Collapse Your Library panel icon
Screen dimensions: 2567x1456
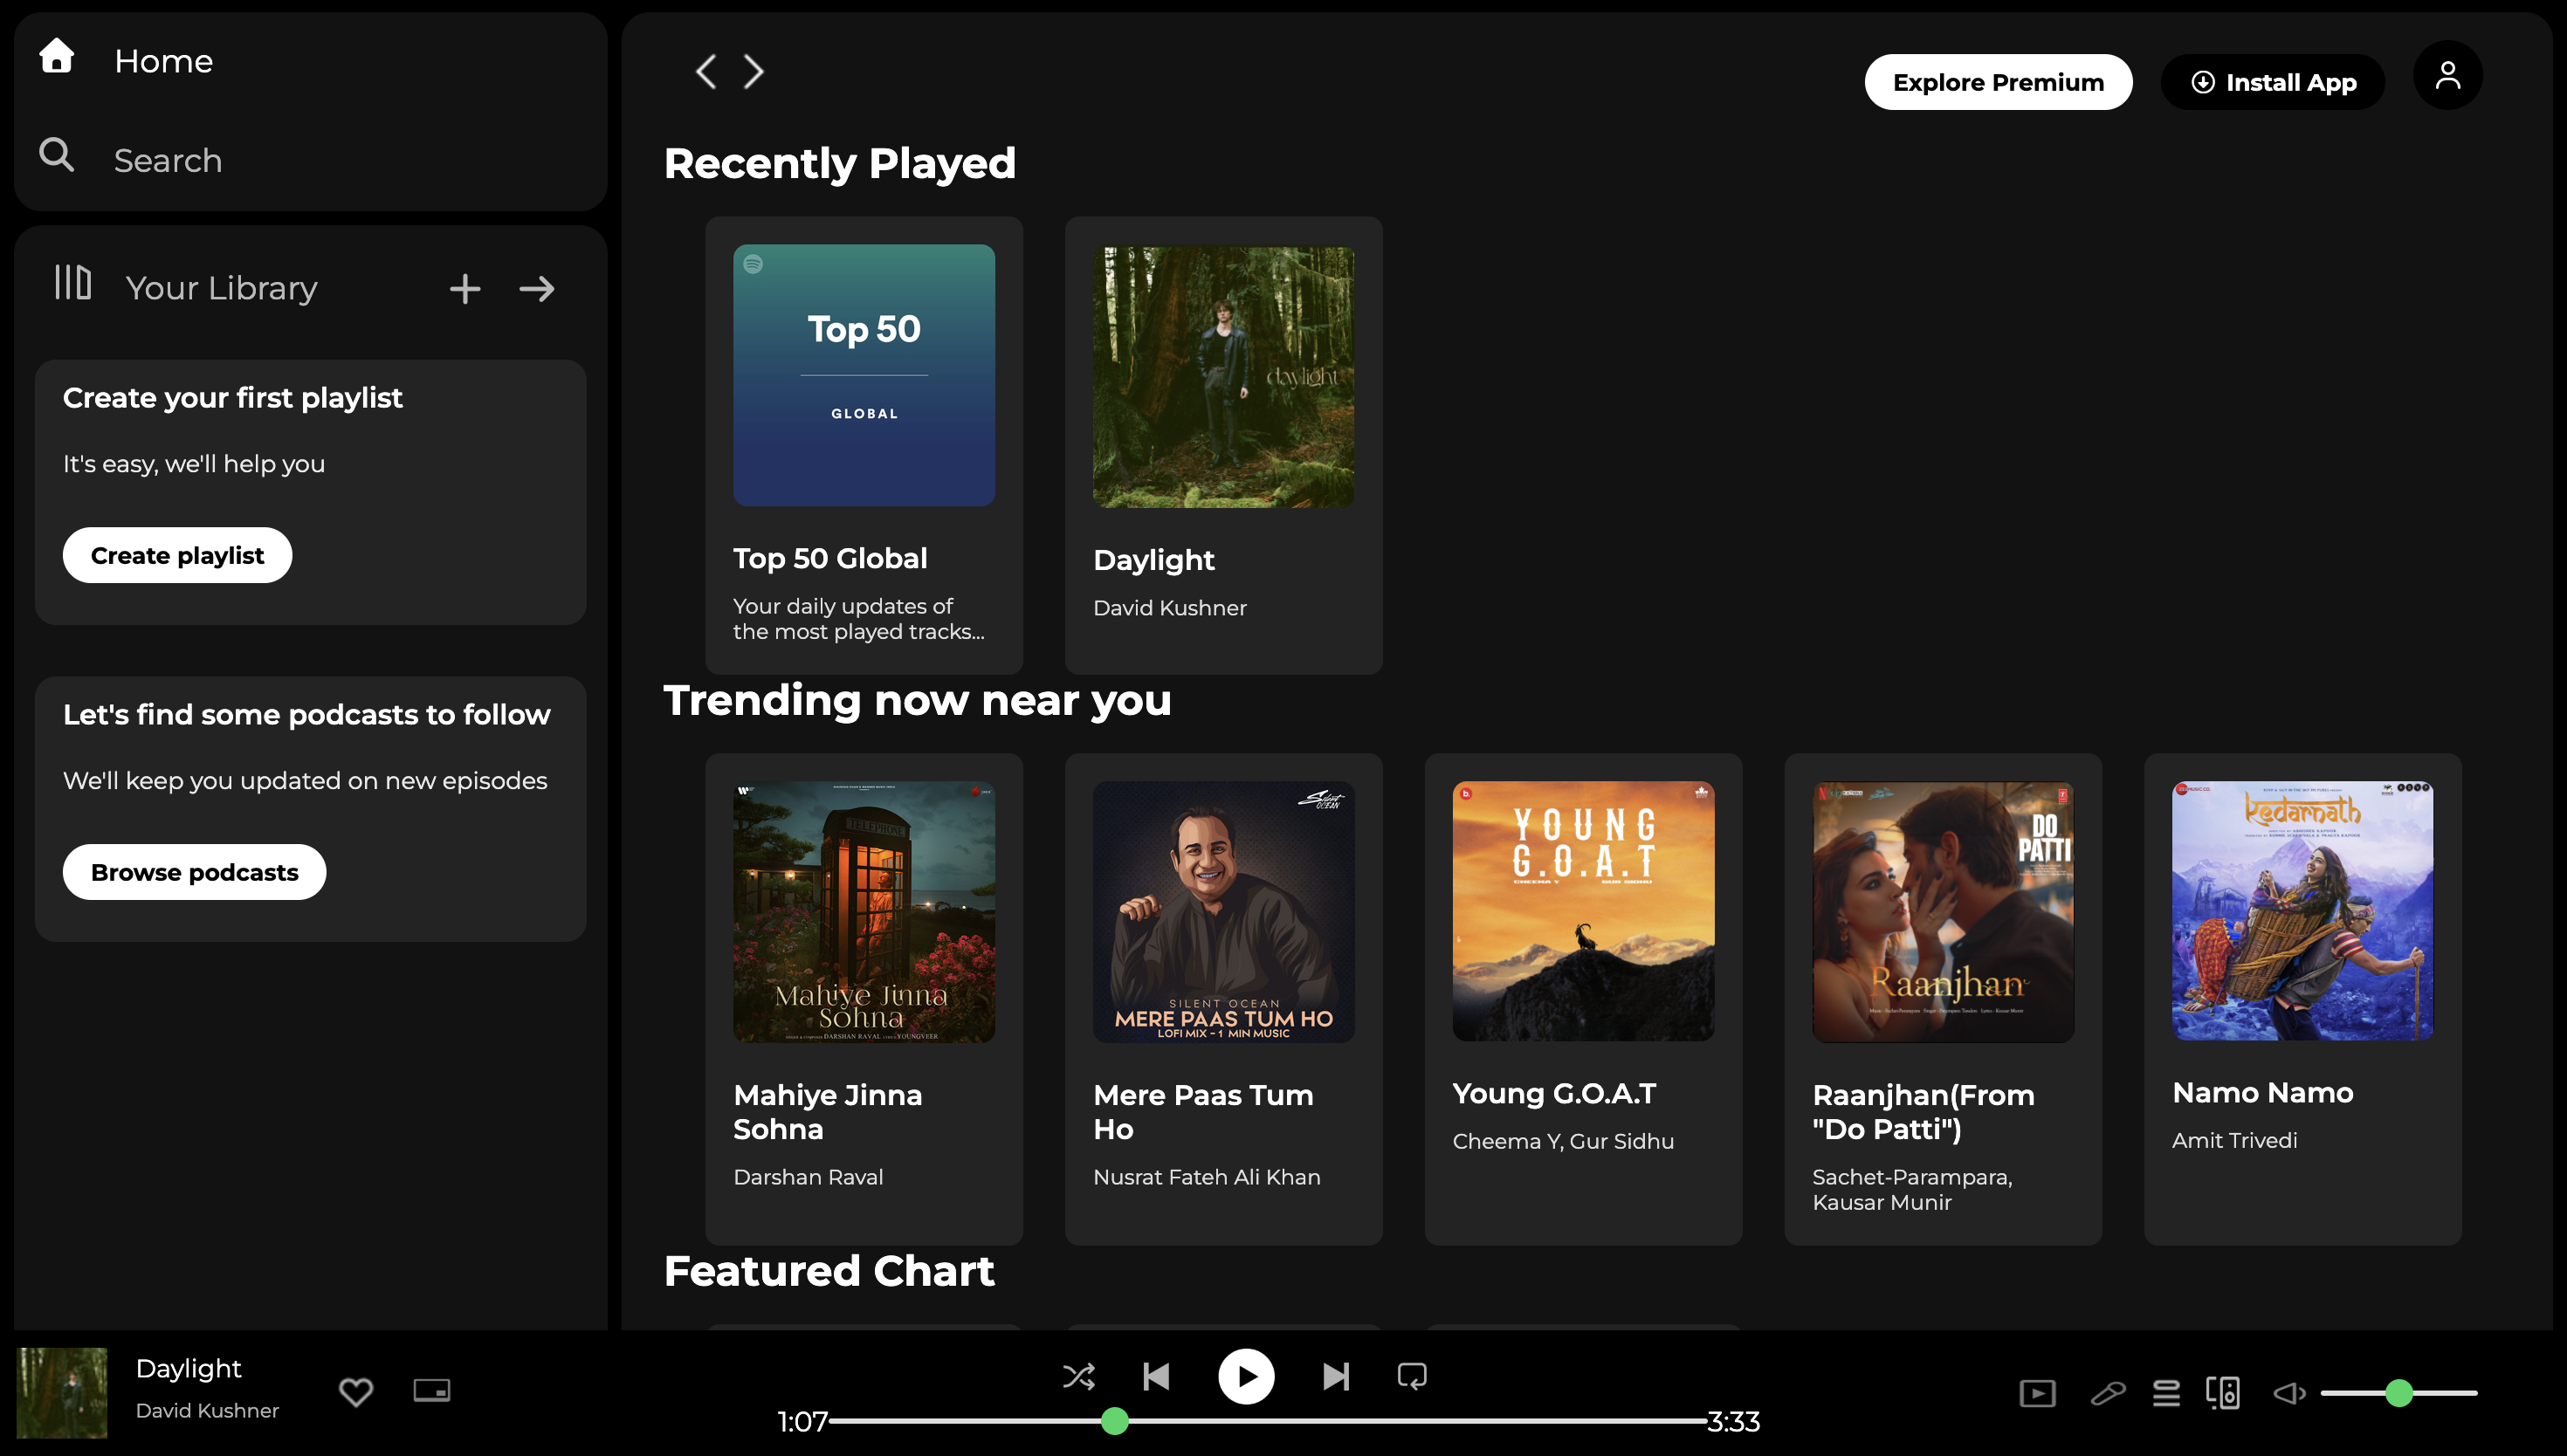(73, 283)
